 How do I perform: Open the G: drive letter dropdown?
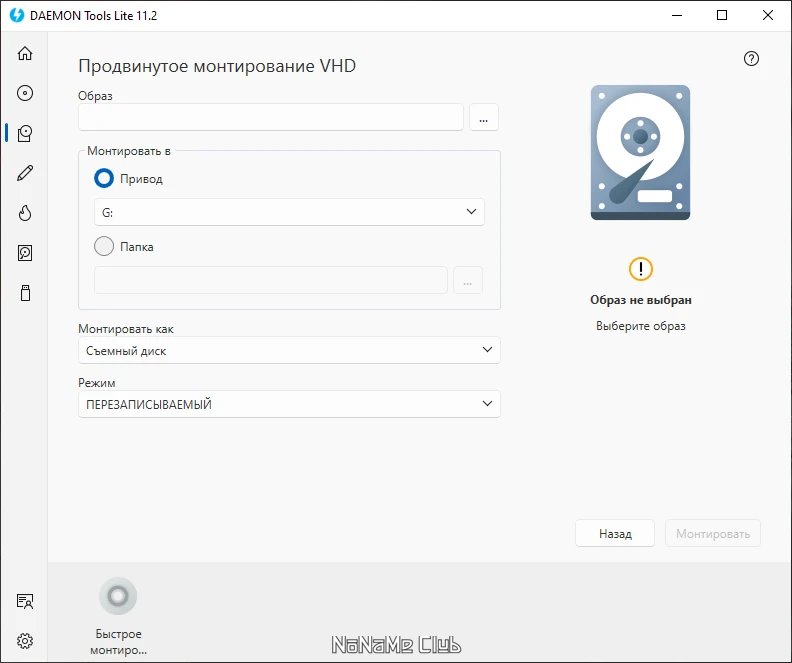pos(289,212)
